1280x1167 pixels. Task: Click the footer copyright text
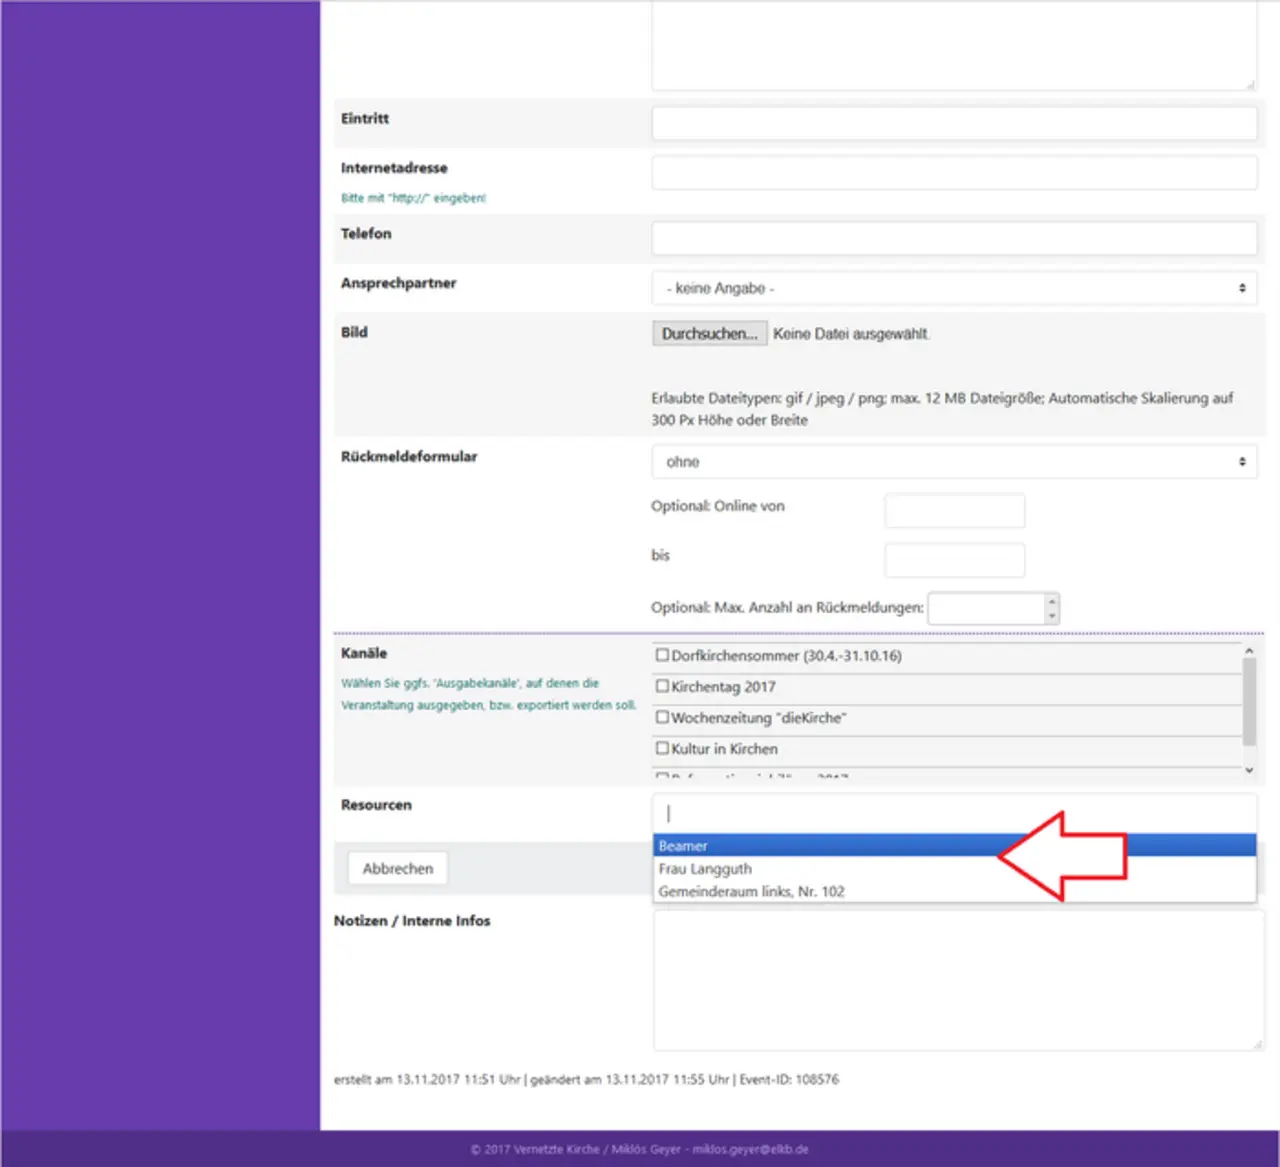tap(640, 1149)
